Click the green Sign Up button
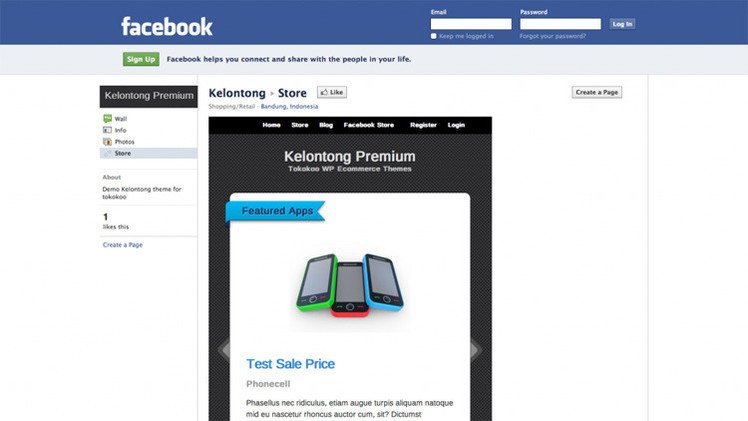This screenshot has width=748, height=421. tap(141, 59)
